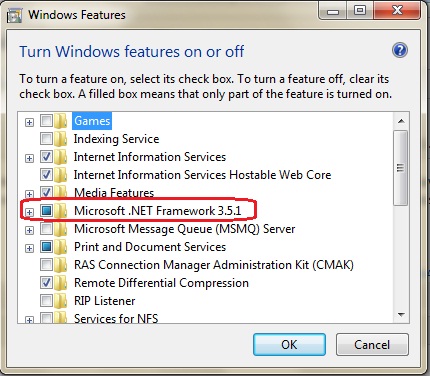Click the scrollbar down arrow
Image resolution: width=430 pixels, height=376 pixels.
tap(401, 314)
